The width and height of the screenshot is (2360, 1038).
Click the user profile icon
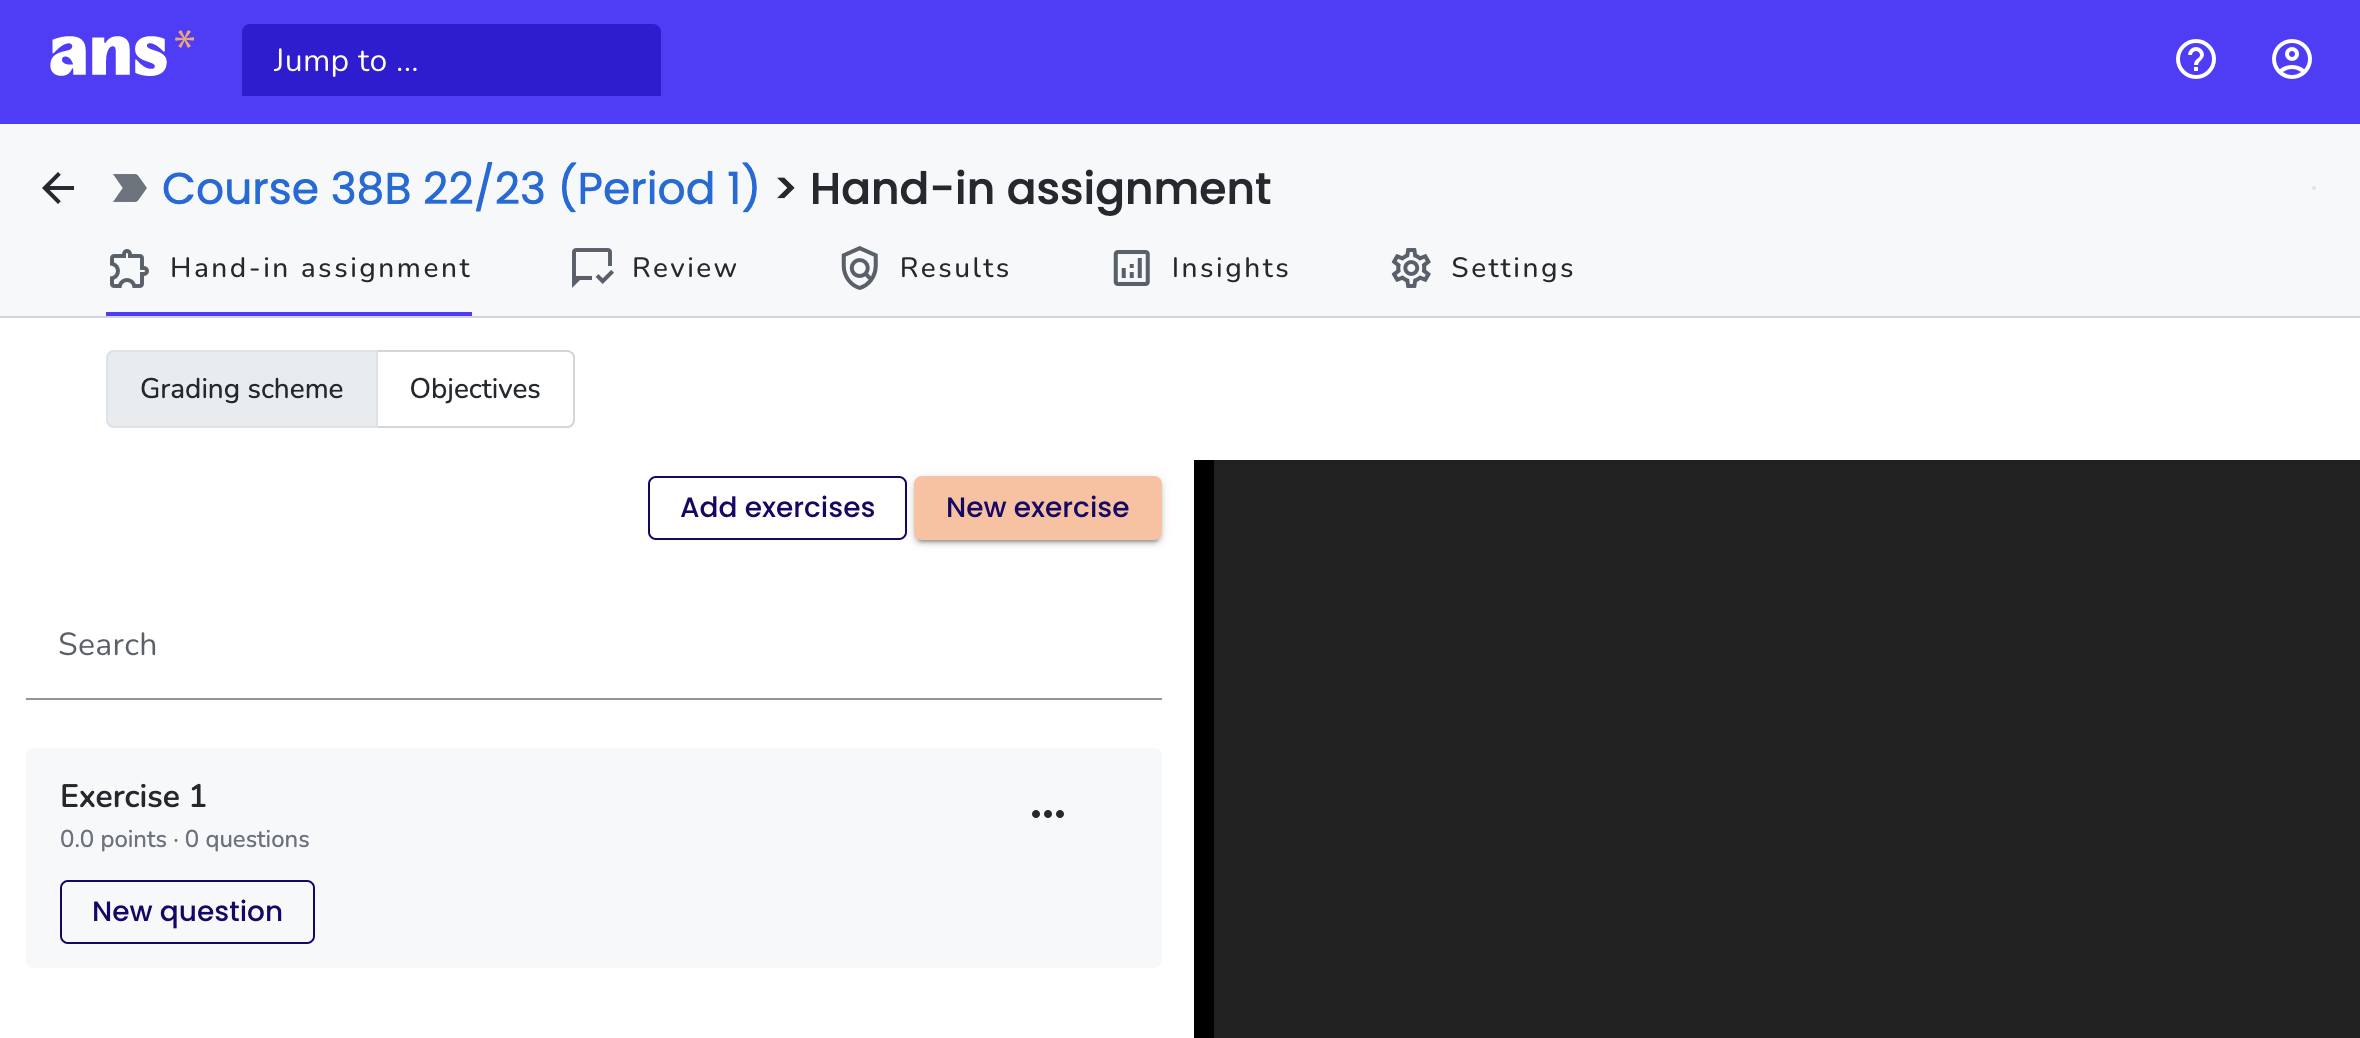point(2290,60)
